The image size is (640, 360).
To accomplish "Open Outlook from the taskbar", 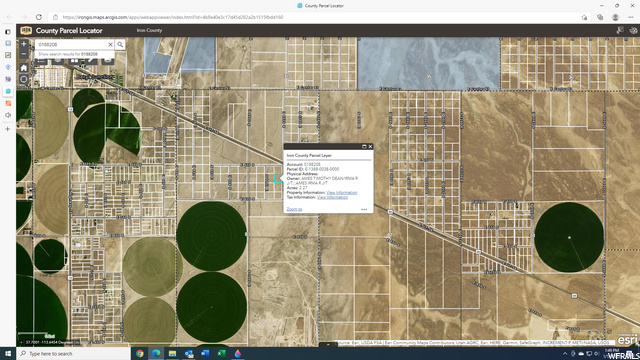I will click(189, 353).
